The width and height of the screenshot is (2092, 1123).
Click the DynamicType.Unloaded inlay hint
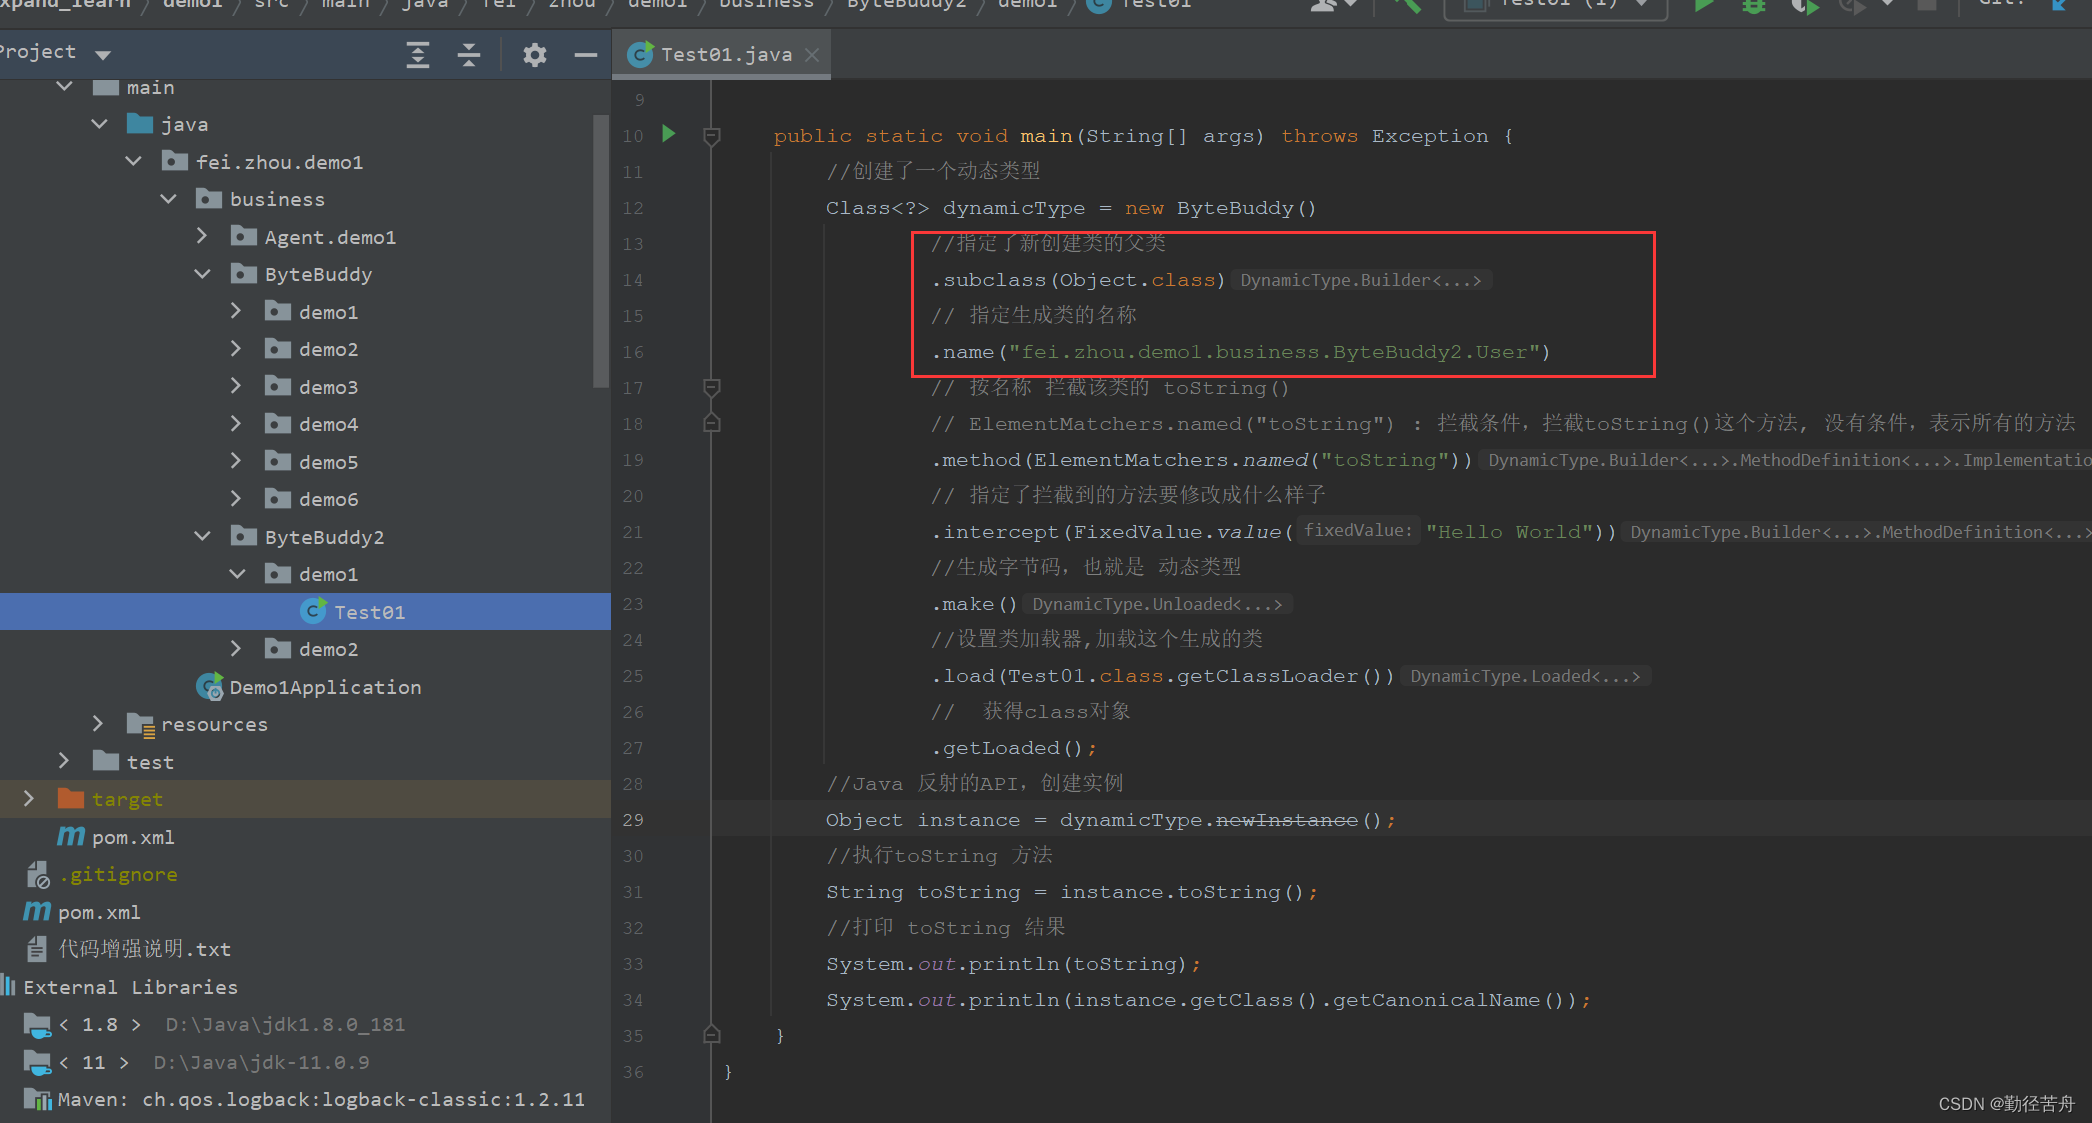(1156, 604)
